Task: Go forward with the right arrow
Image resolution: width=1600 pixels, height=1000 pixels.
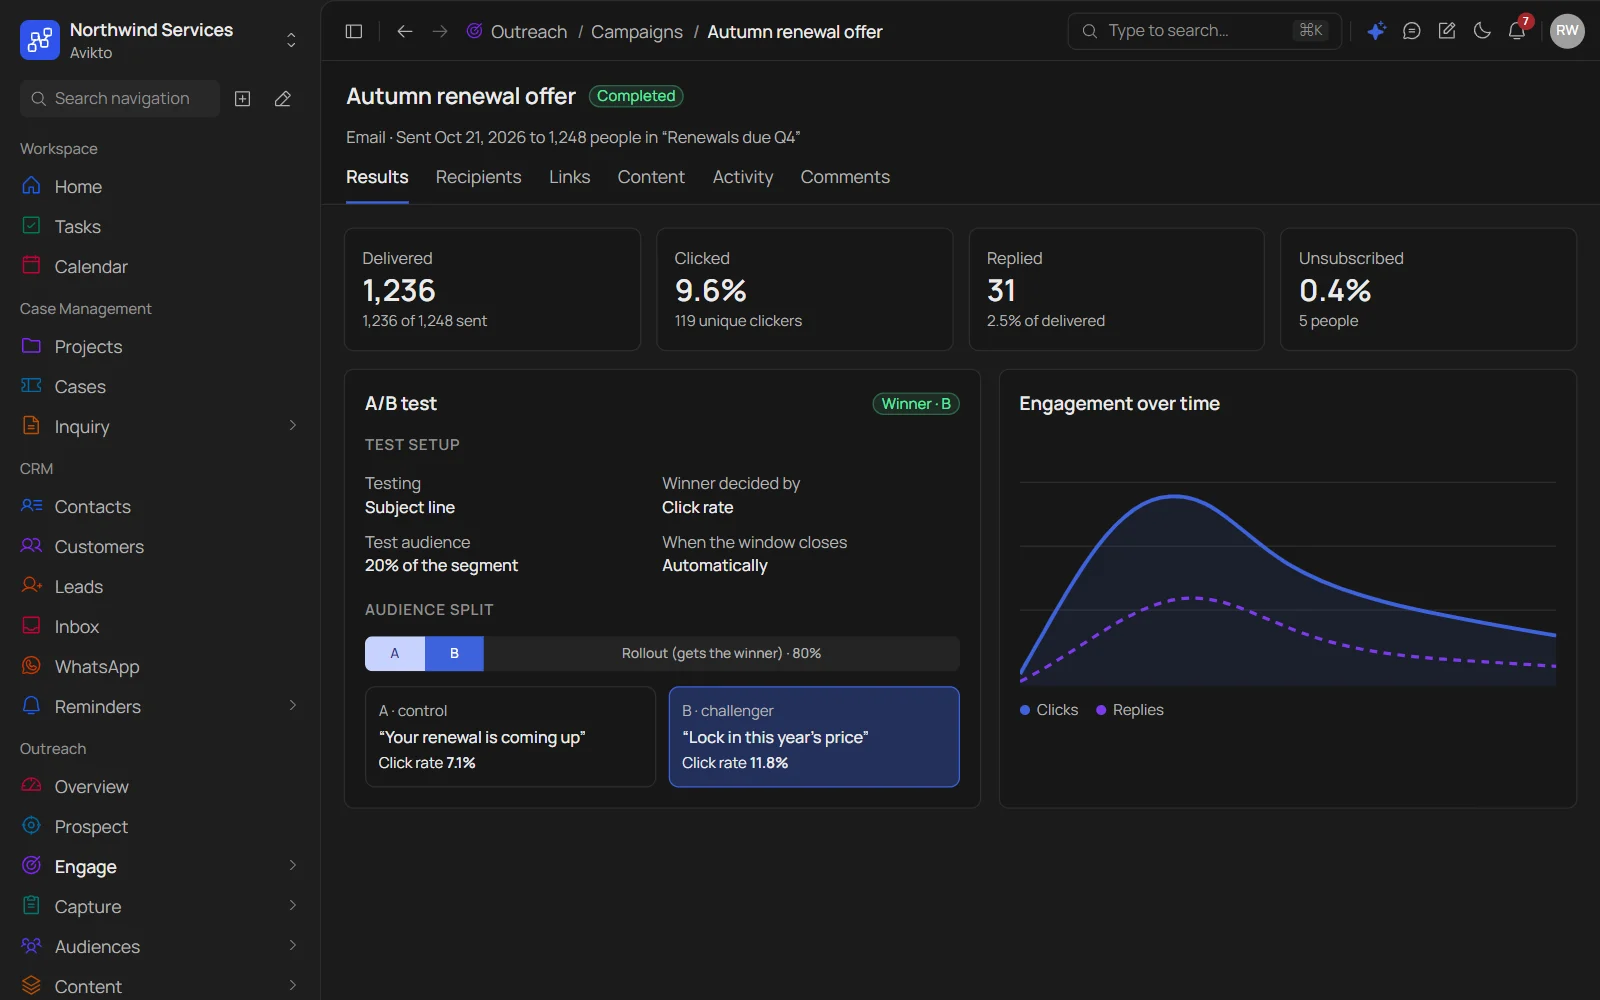Action: [440, 31]
